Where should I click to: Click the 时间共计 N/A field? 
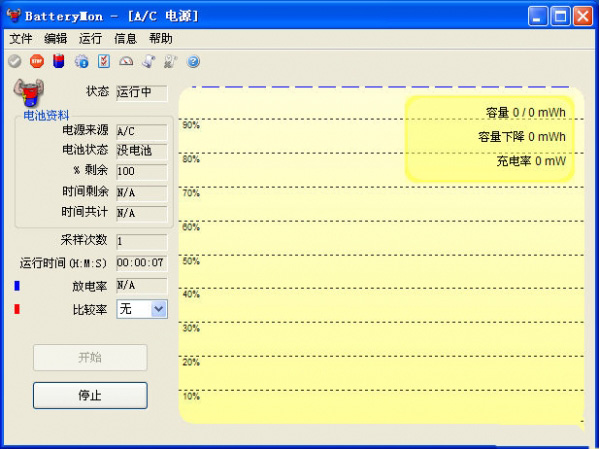click(x=142, y=213)
